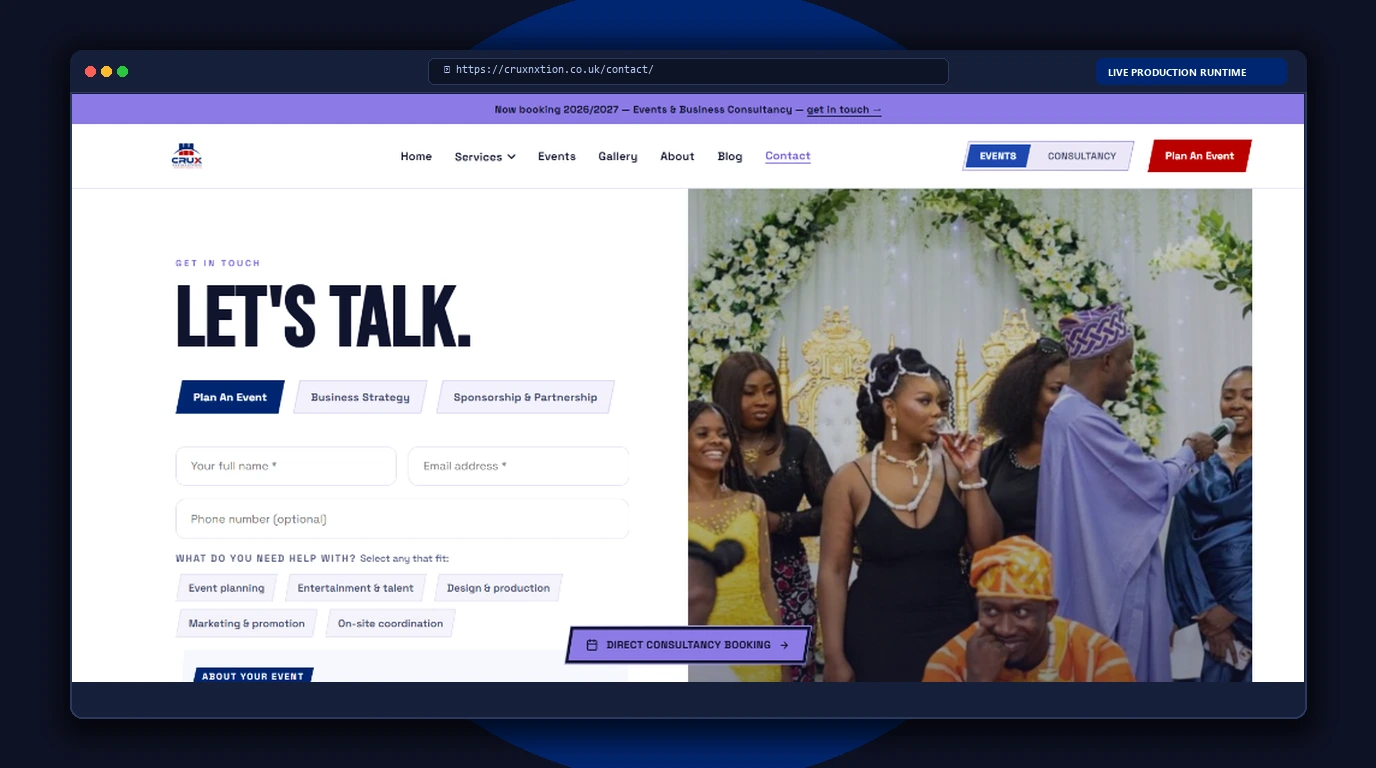Switch to the Sponsorship & Partnership tab

pyautogui.click(x=525, y=397)
